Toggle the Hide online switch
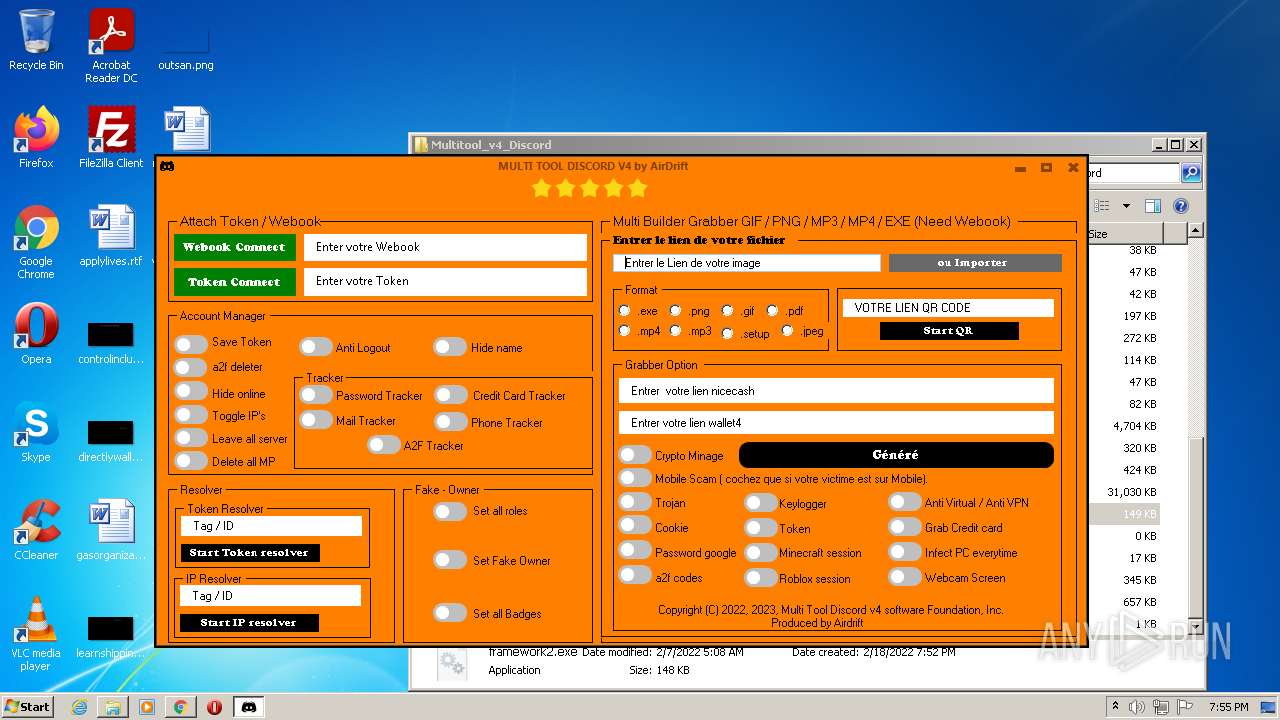The image size is (1280, 720). point(191,392)
